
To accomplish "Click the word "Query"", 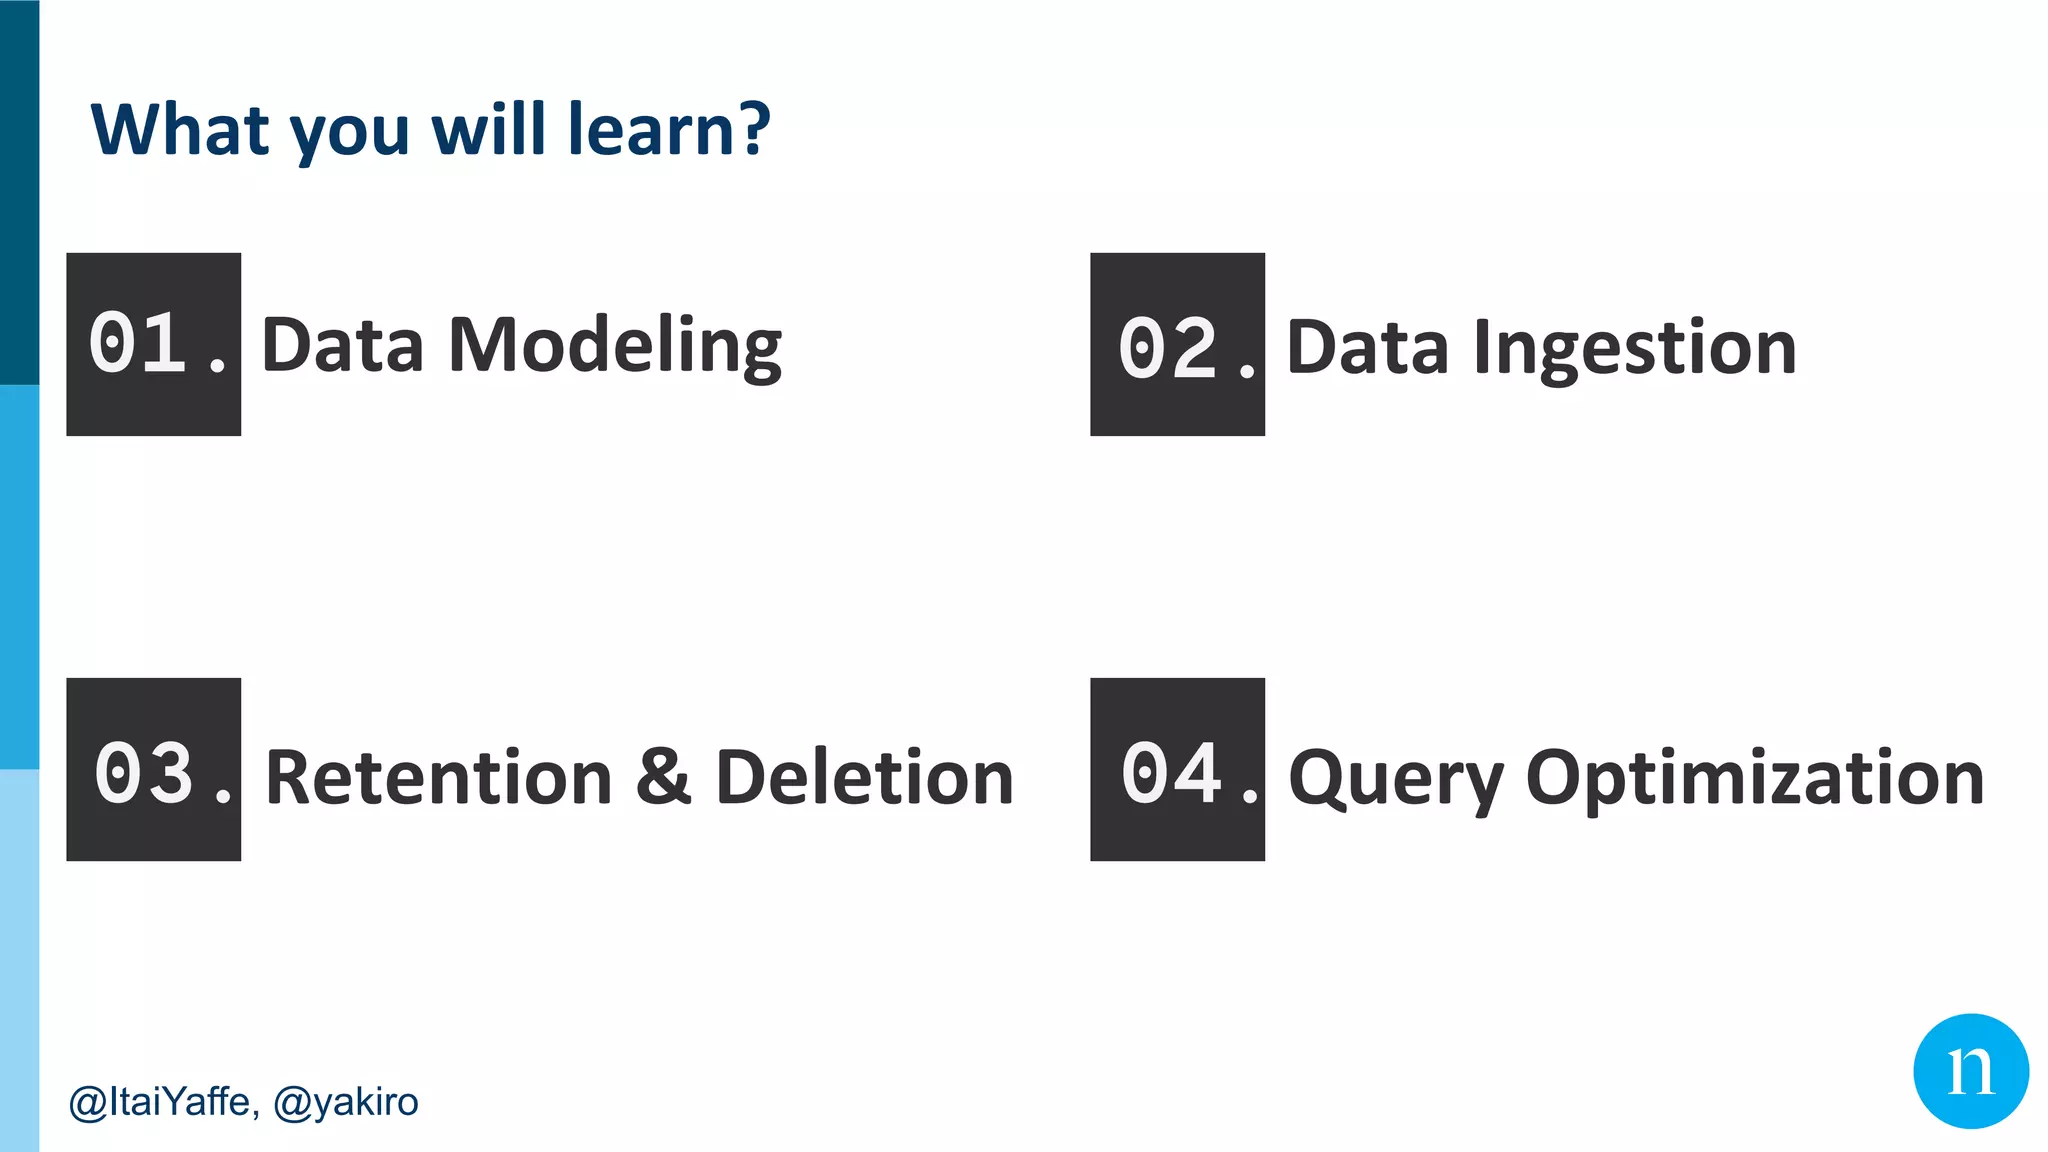I will [x=1395, y=780].
